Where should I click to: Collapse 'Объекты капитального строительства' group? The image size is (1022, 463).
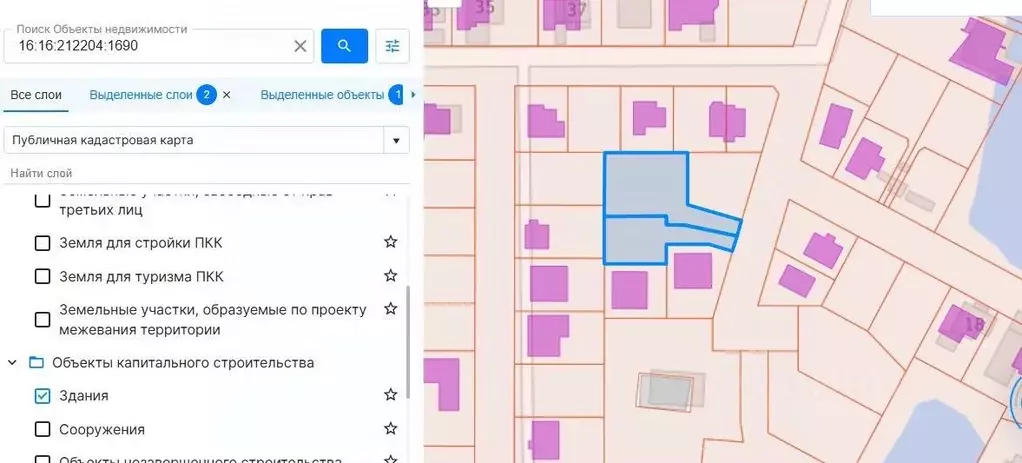tap(13, 362)
